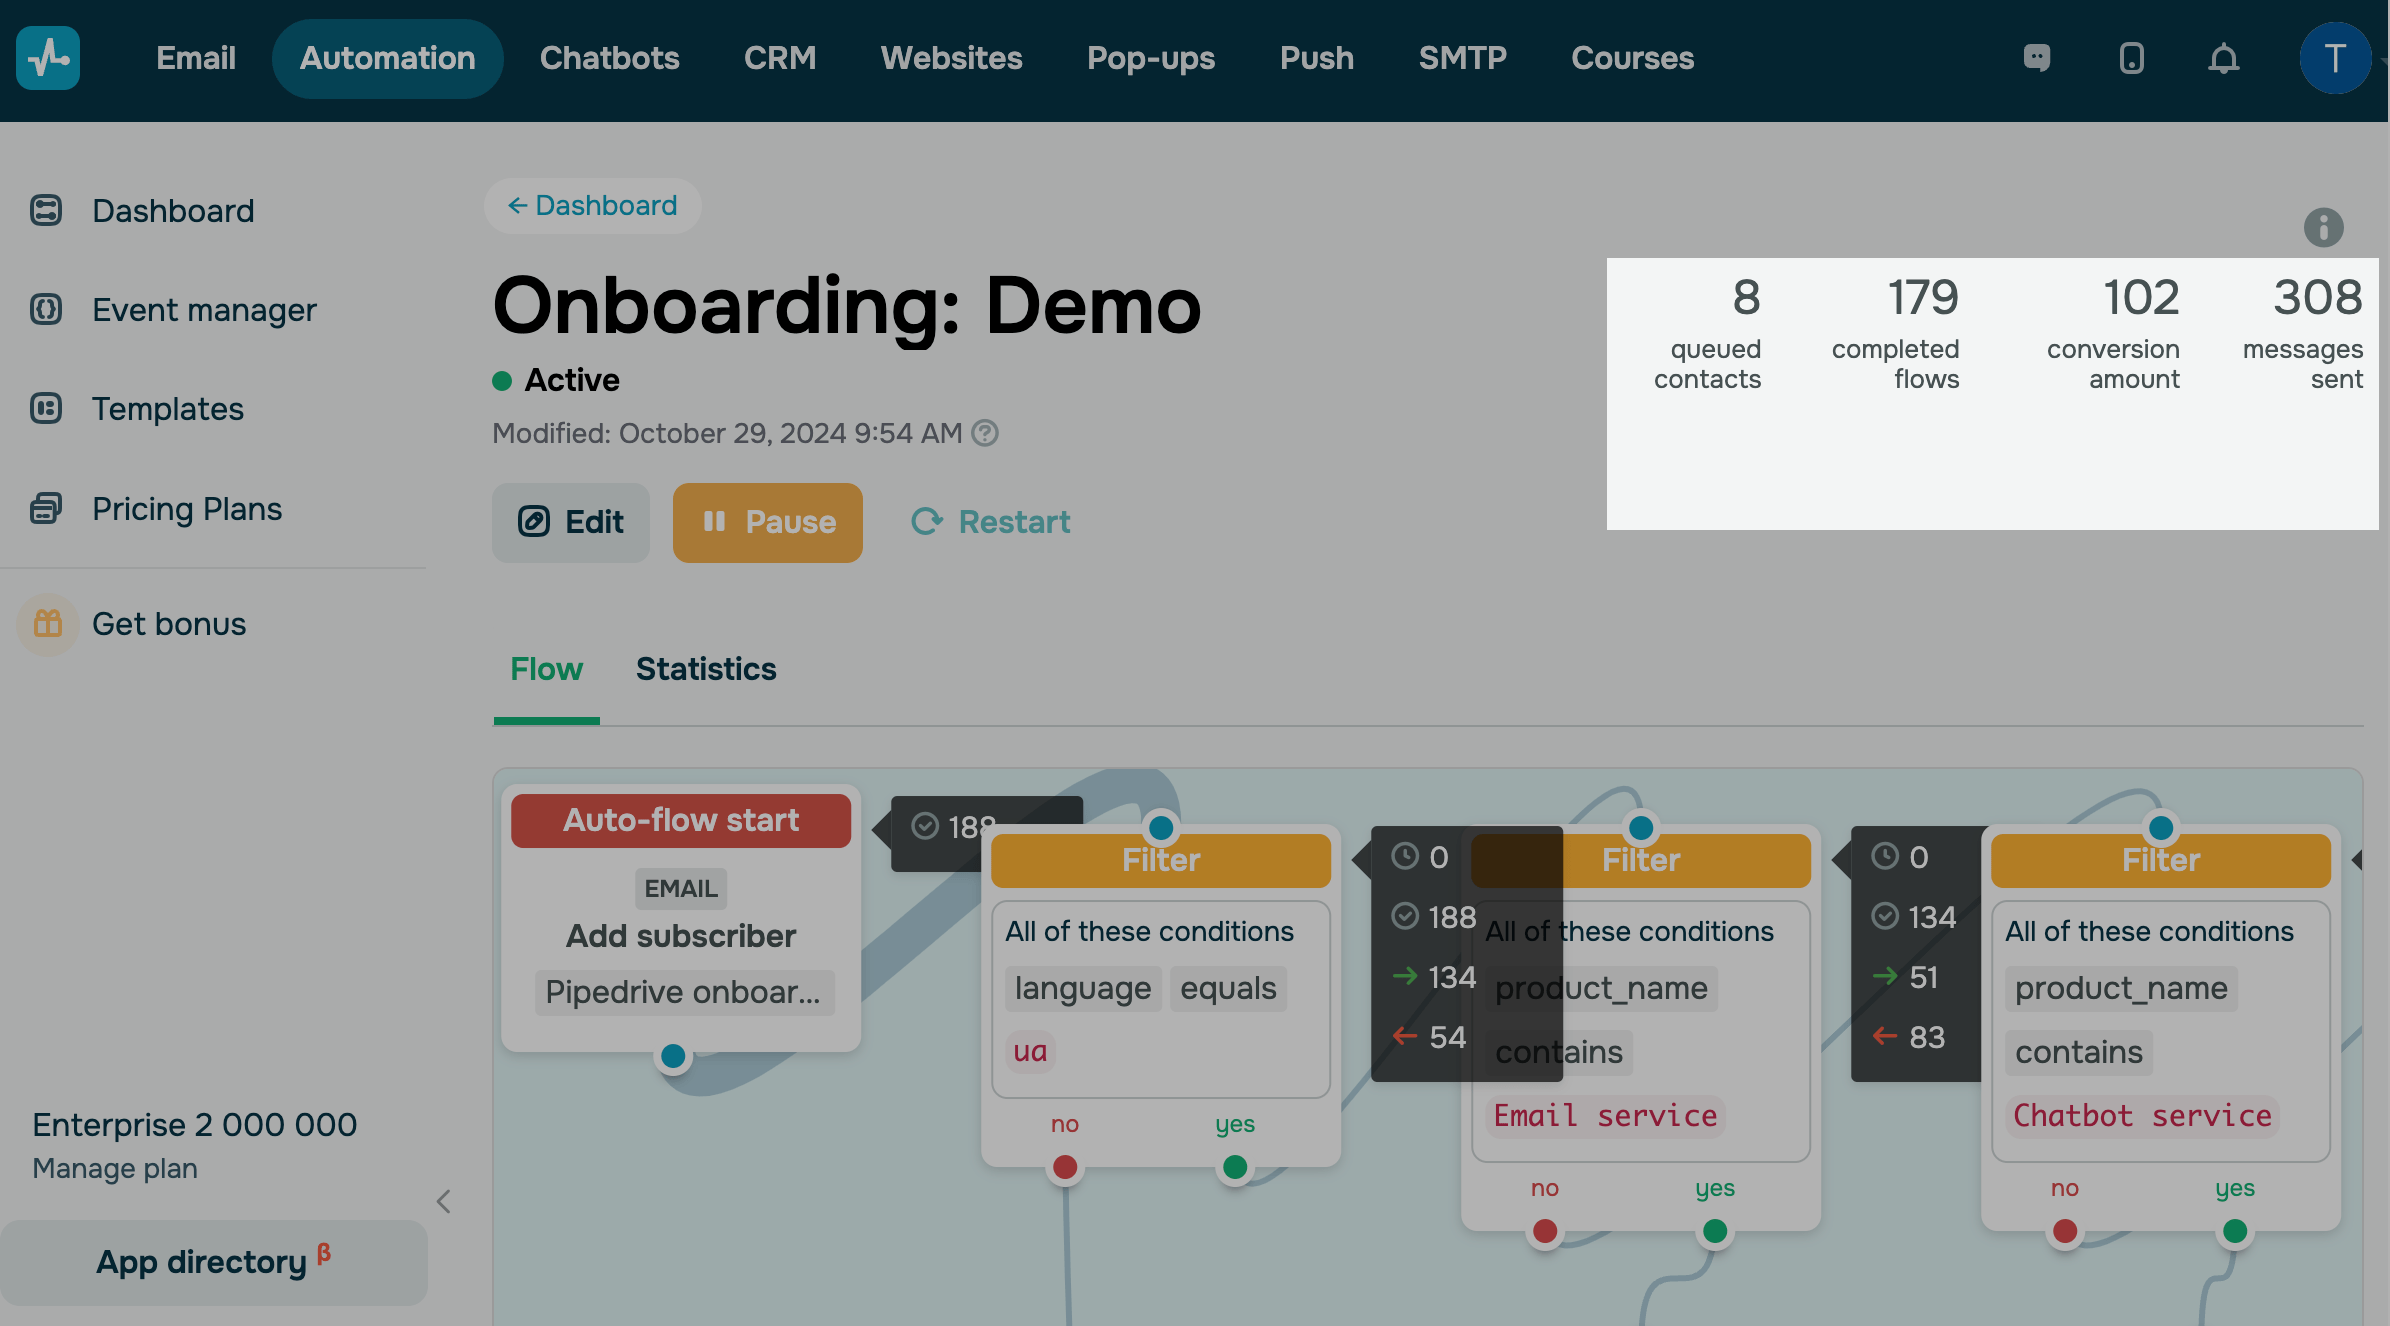
Task: Click the Get bonus gift icon
Action: (48, 624)
